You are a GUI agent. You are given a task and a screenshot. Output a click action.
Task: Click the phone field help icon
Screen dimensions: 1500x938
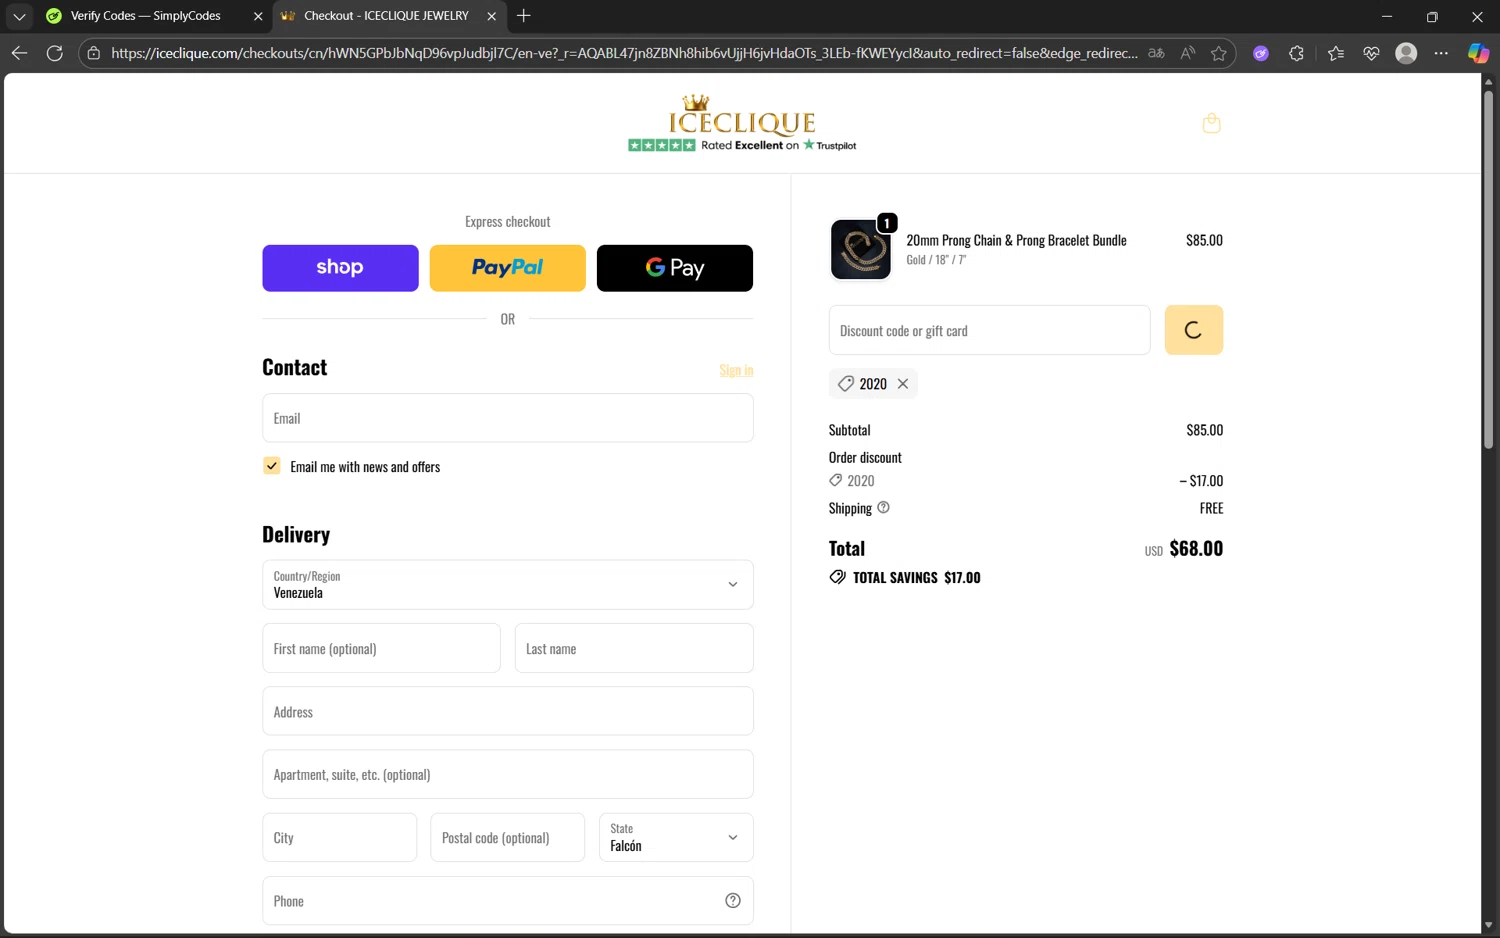733,901
